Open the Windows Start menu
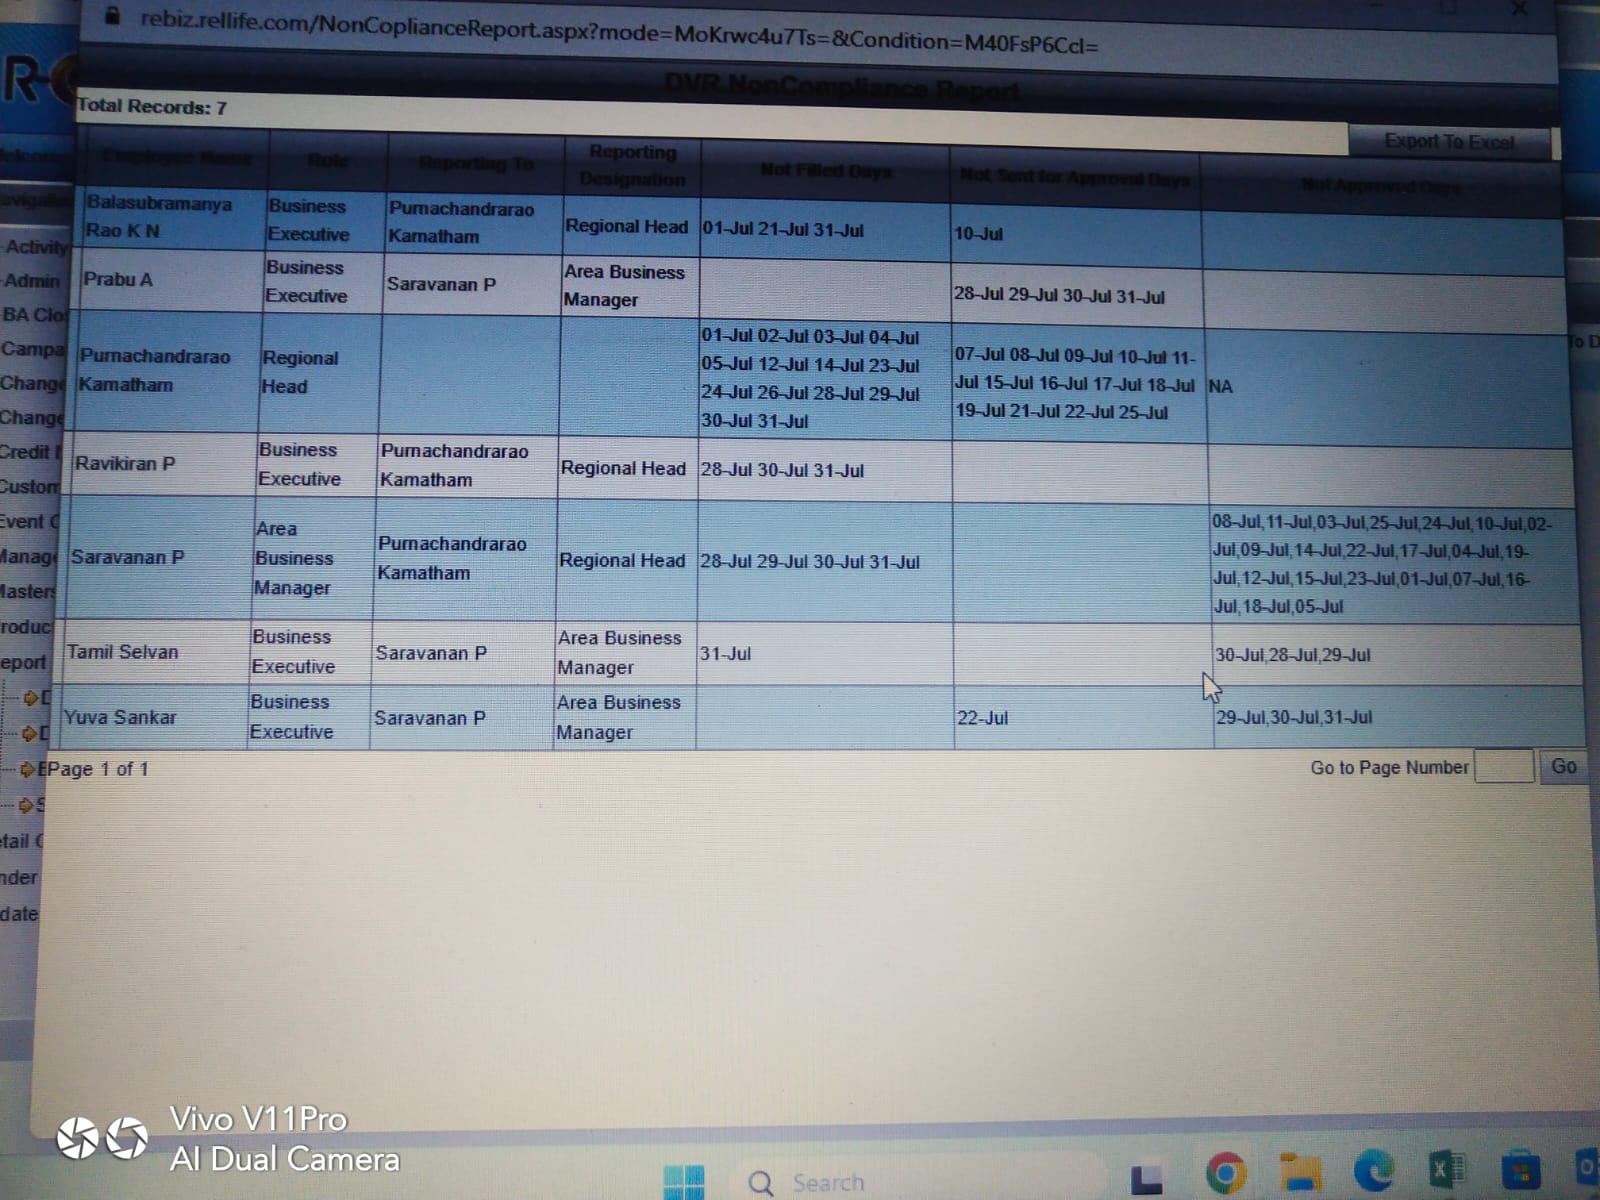Image resolution: width=1600 pixels, height=1200 pixels. (x=684, y=1182)
